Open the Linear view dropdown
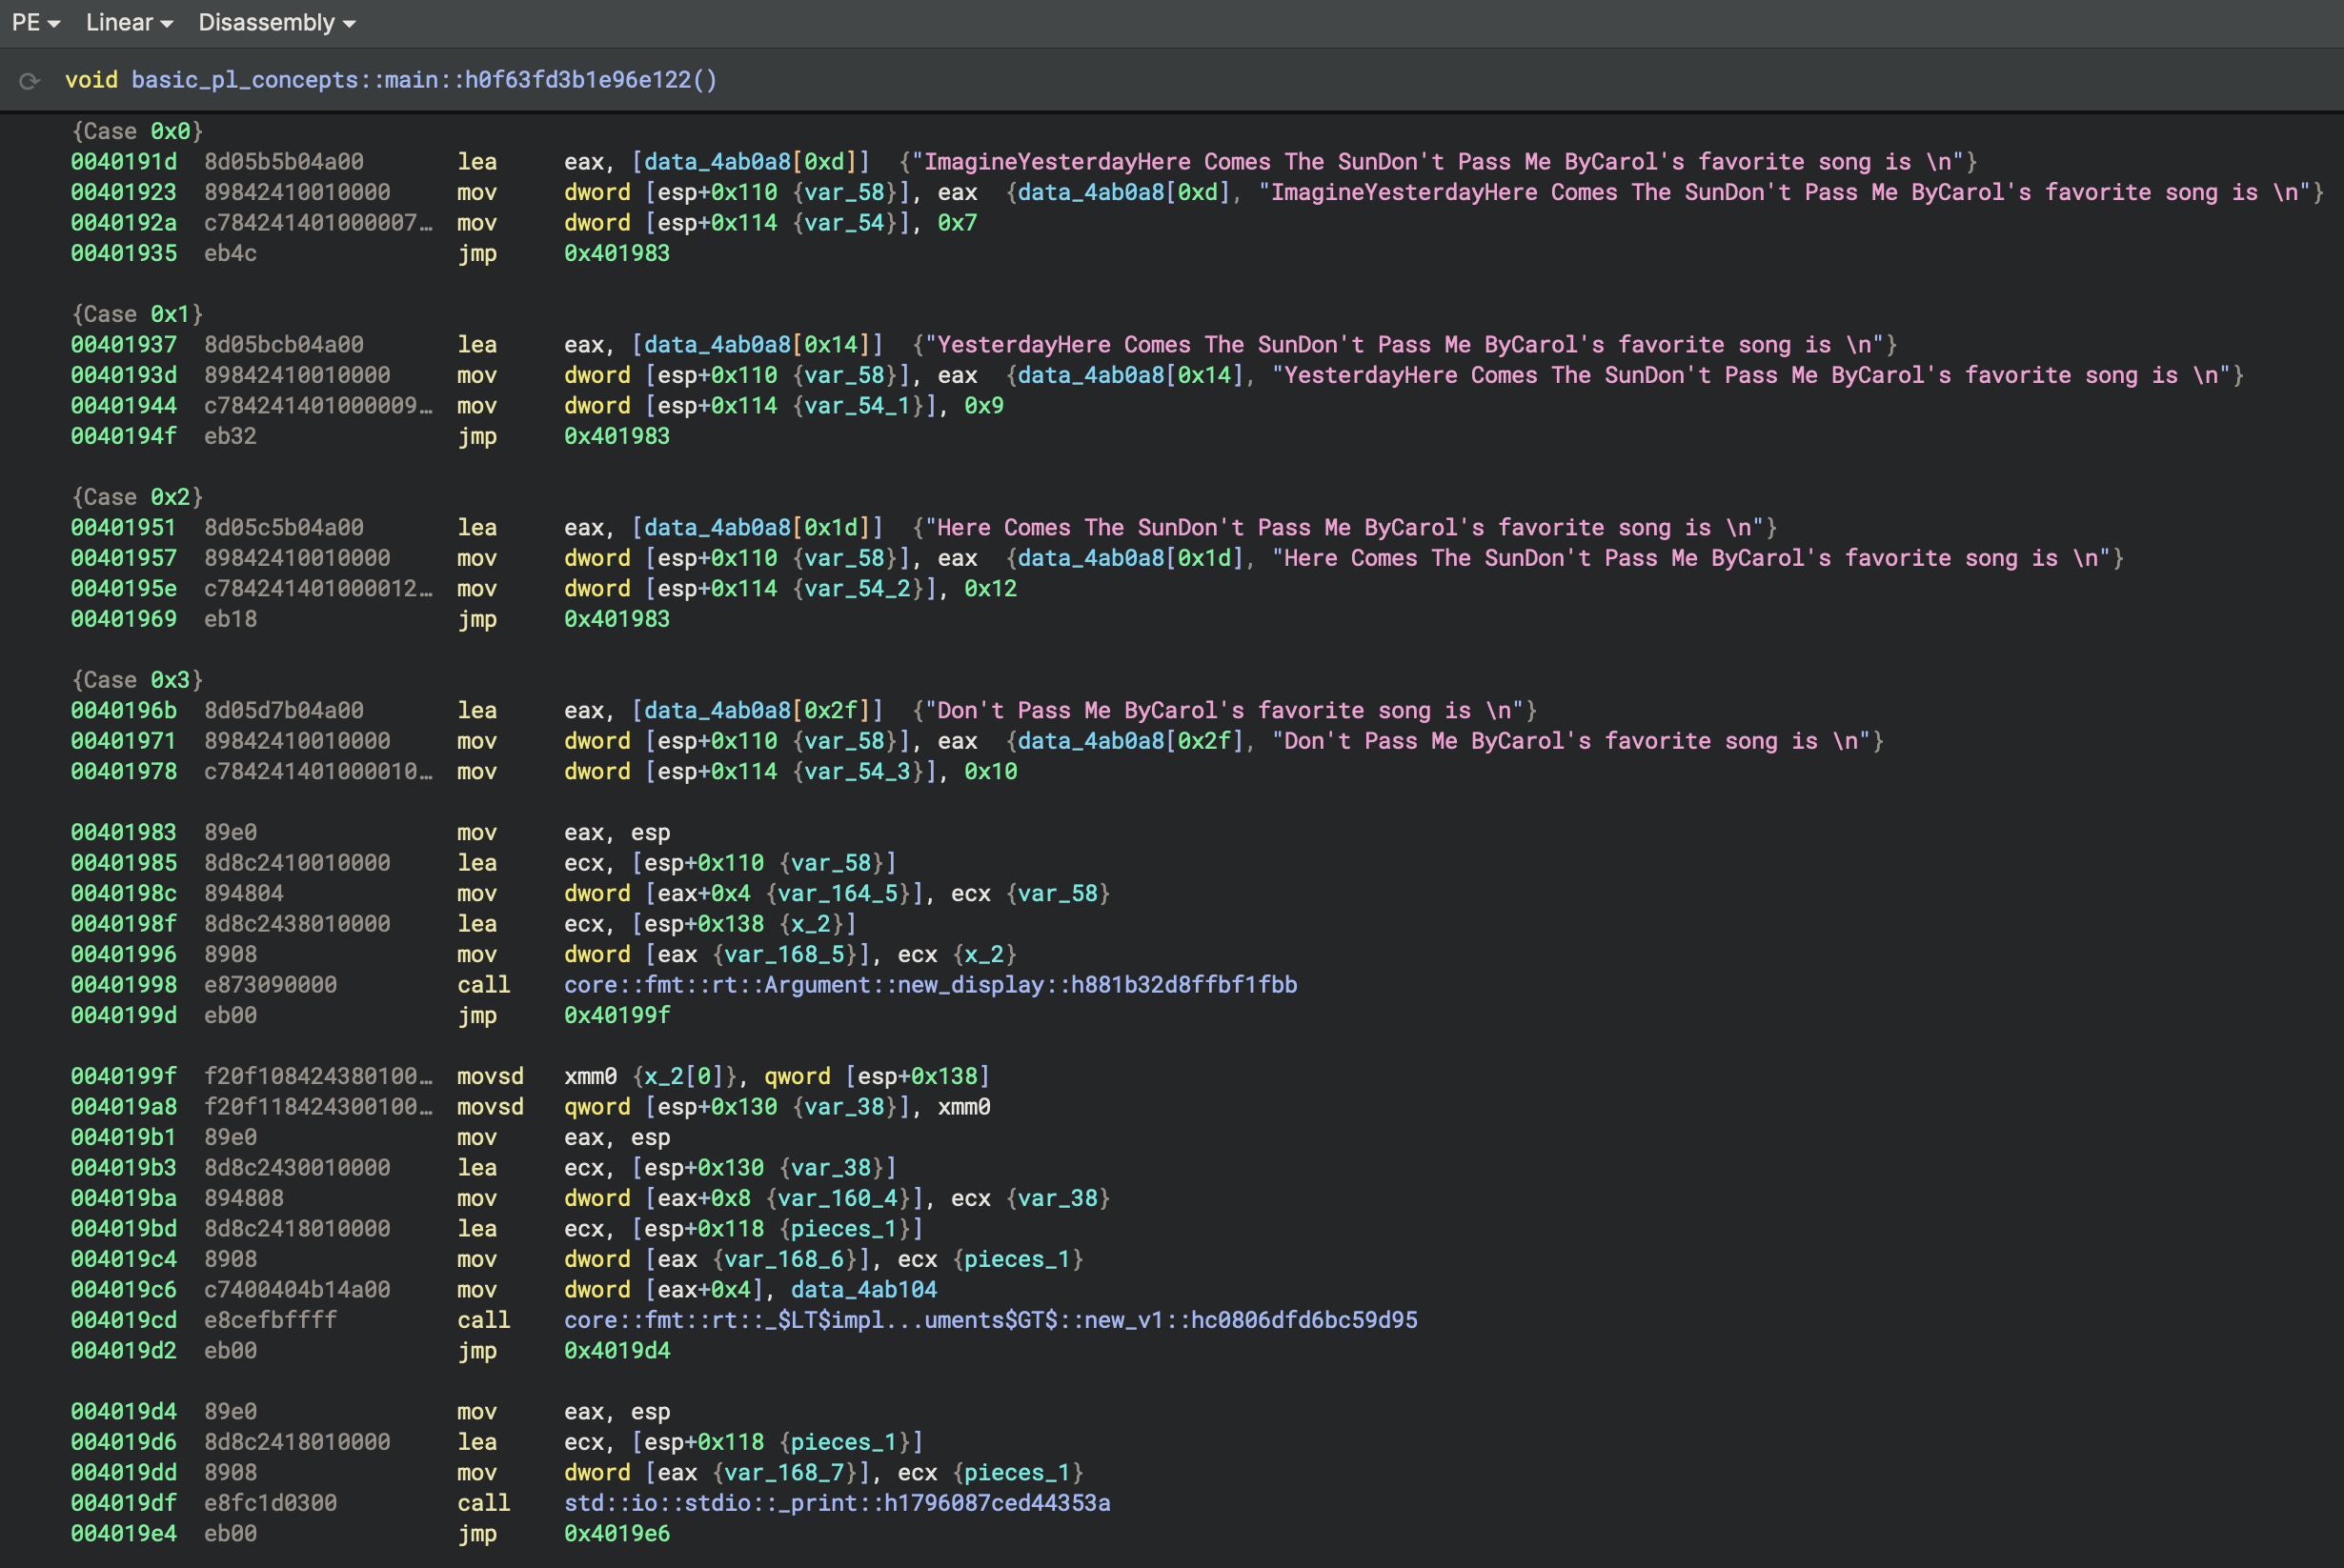The image size is (2344, 1568). point(129,22)
